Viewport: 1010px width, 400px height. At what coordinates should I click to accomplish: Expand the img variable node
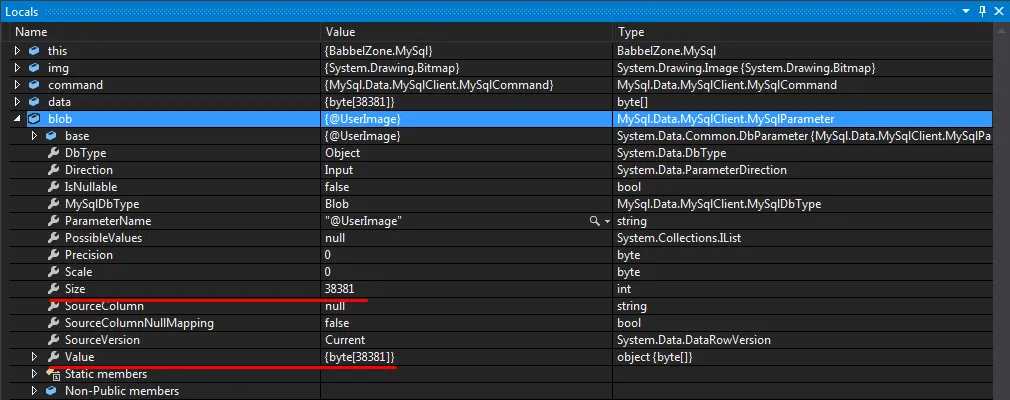click(17, 68)
